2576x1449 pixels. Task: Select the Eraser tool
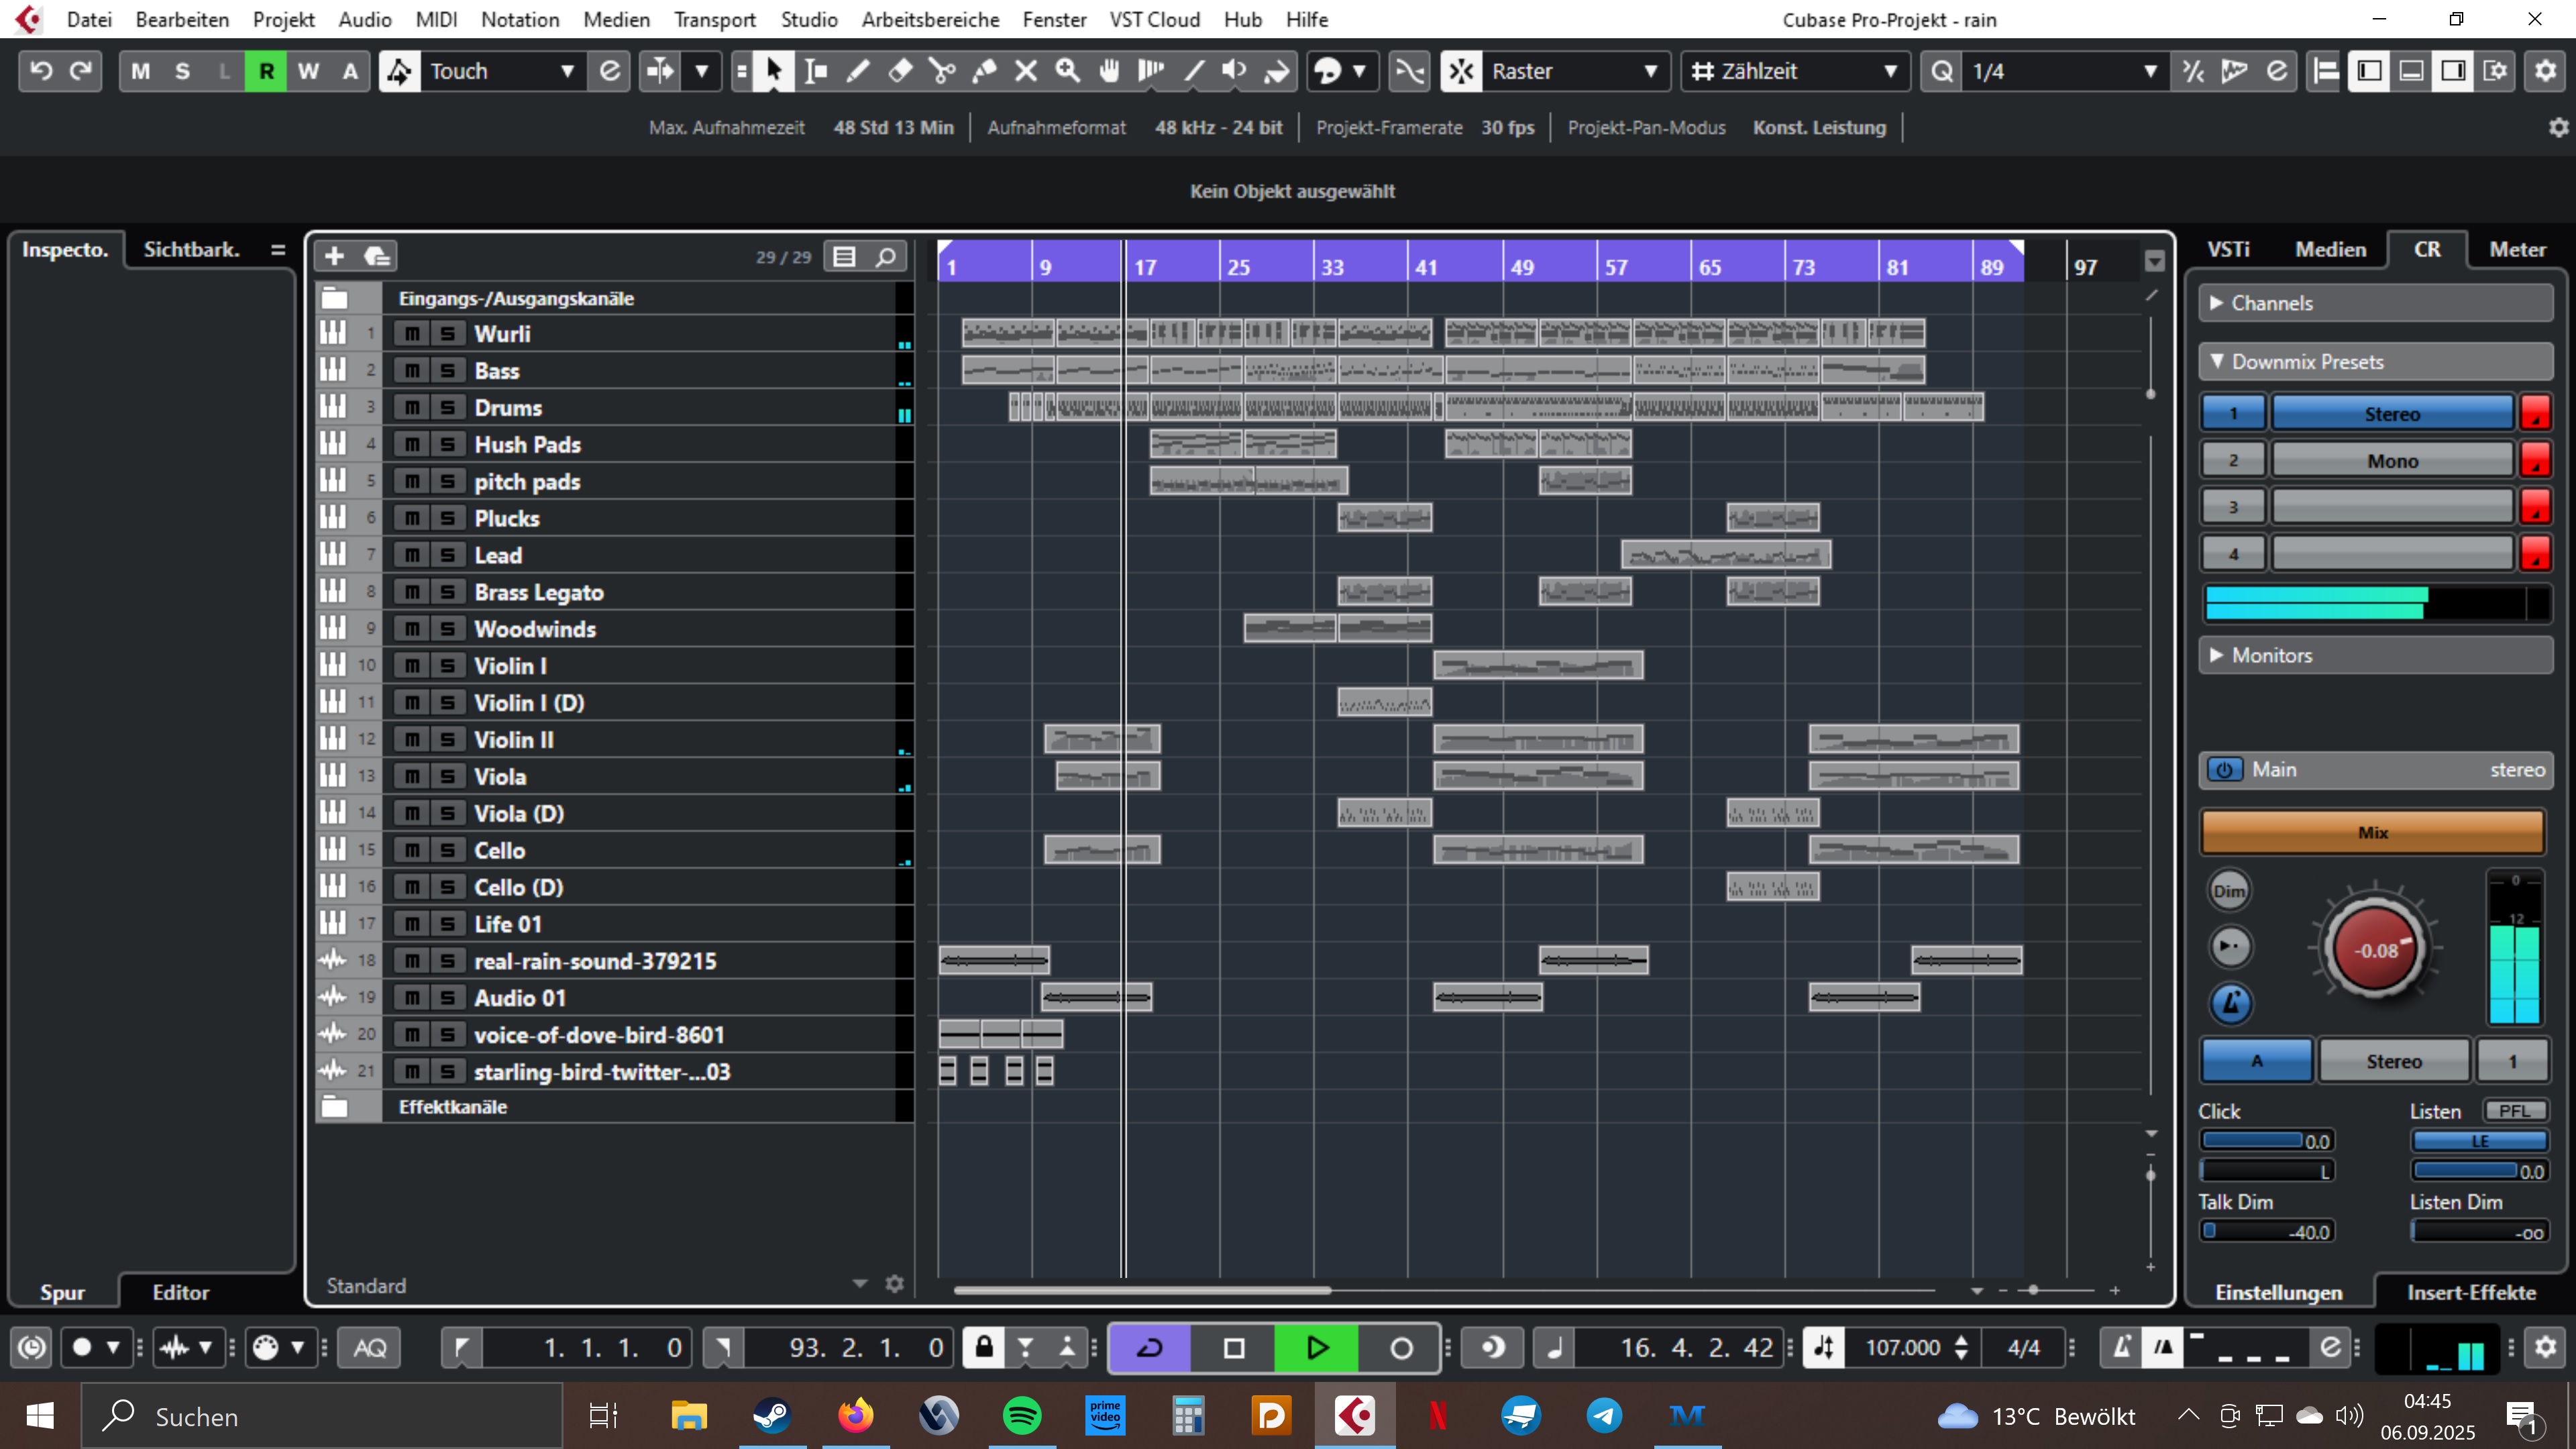[x=900, y=71]
